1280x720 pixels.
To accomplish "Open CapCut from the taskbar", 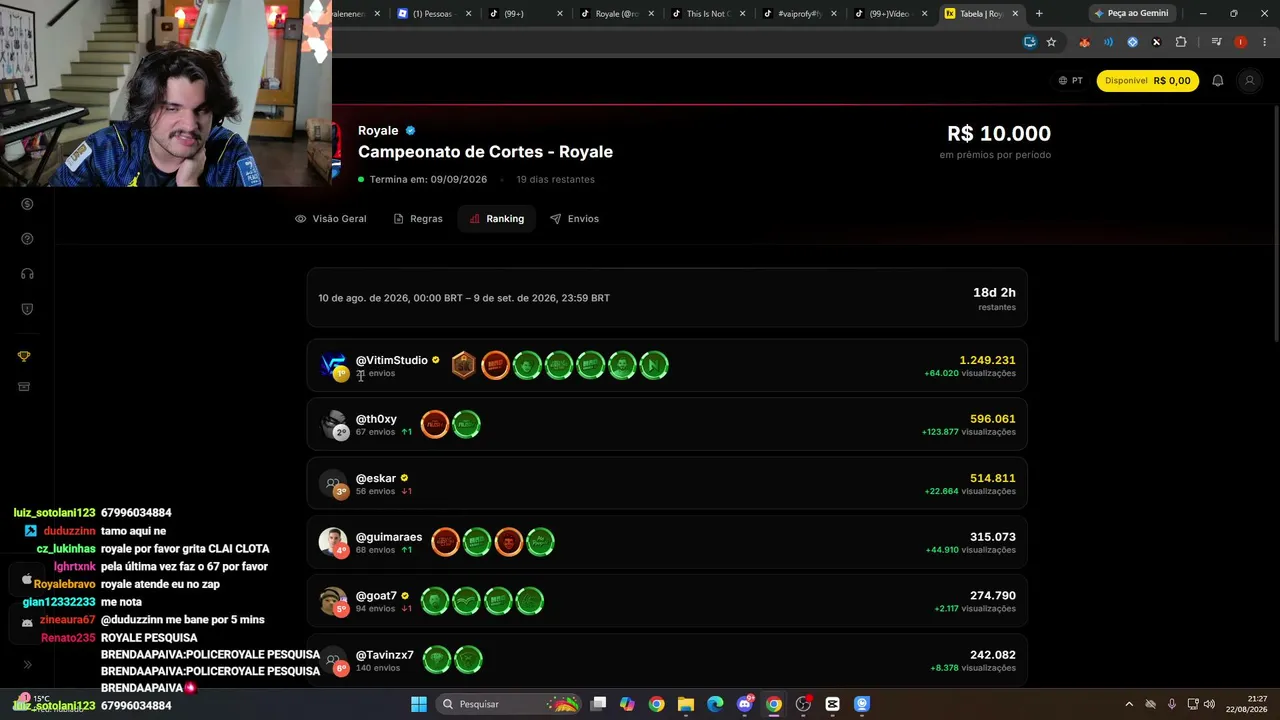I will pos(832,704).
